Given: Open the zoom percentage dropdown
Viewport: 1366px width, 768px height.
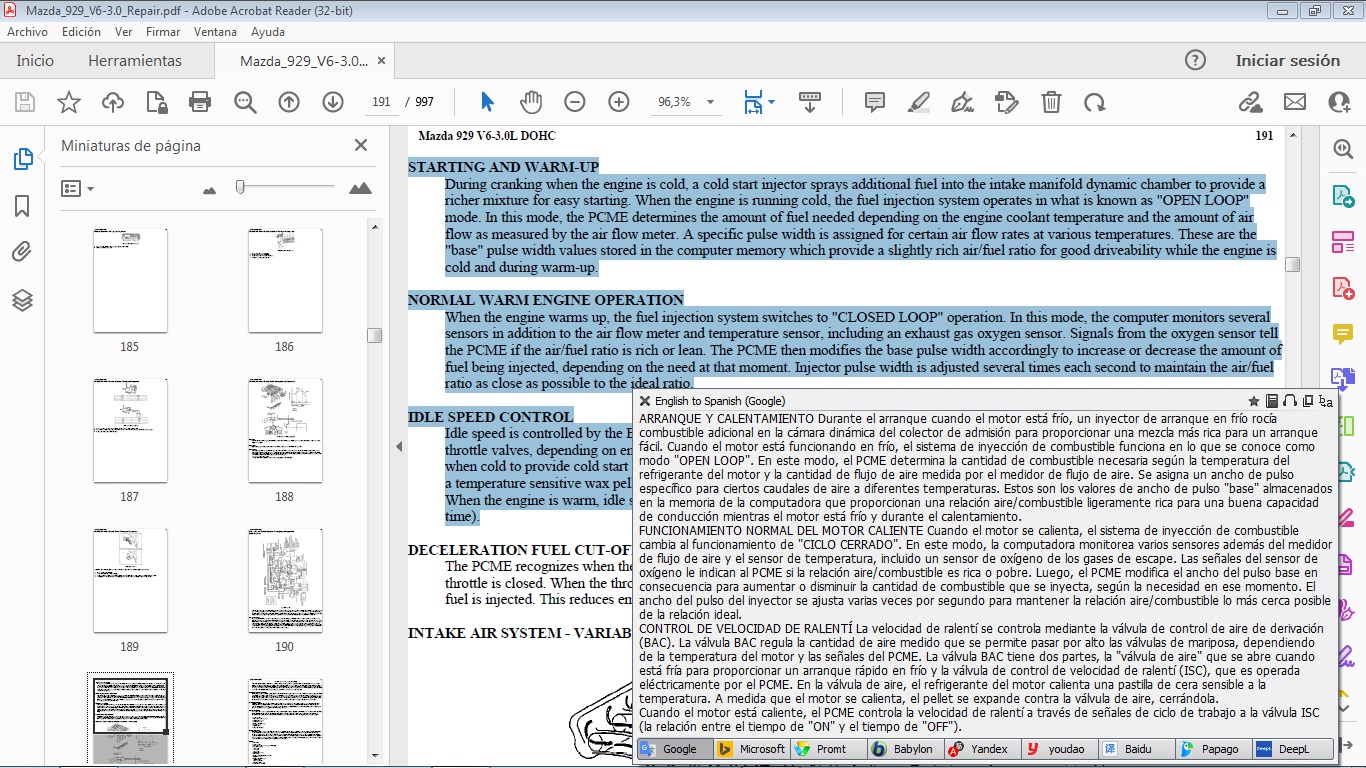Looking at the screenshot, I should (711, 102).
